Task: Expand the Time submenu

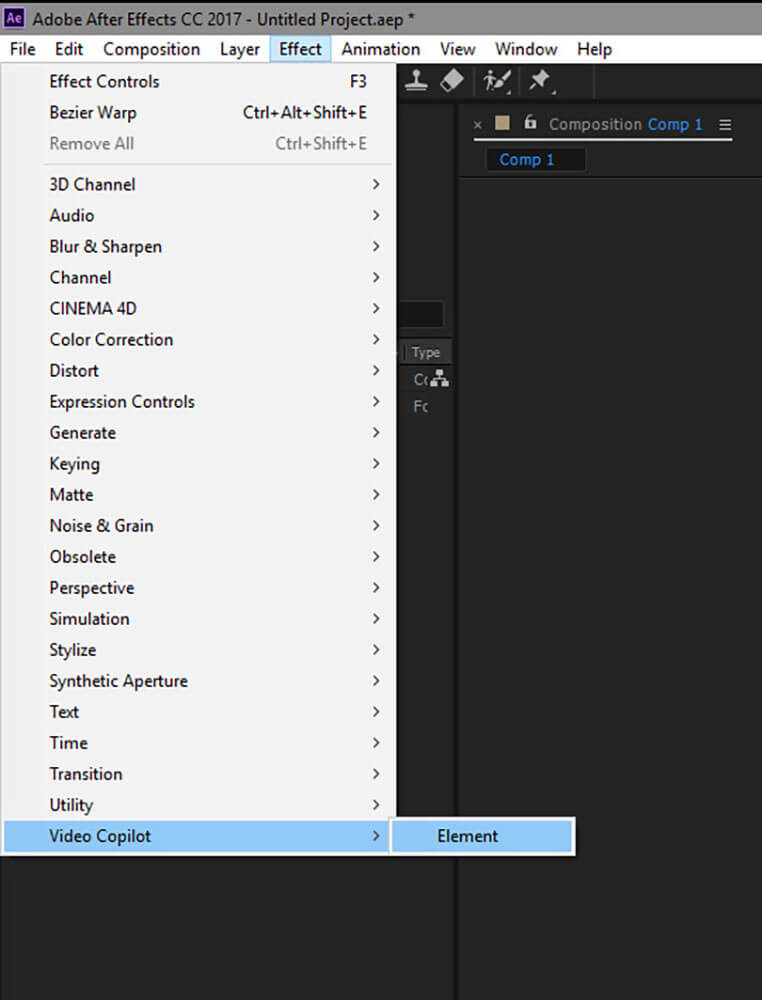Action: point(199,743)
